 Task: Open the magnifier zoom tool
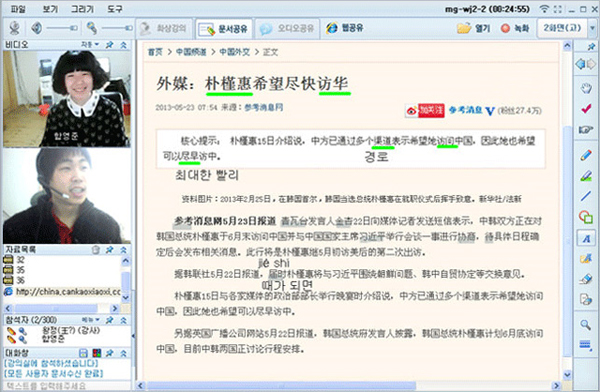586,325
